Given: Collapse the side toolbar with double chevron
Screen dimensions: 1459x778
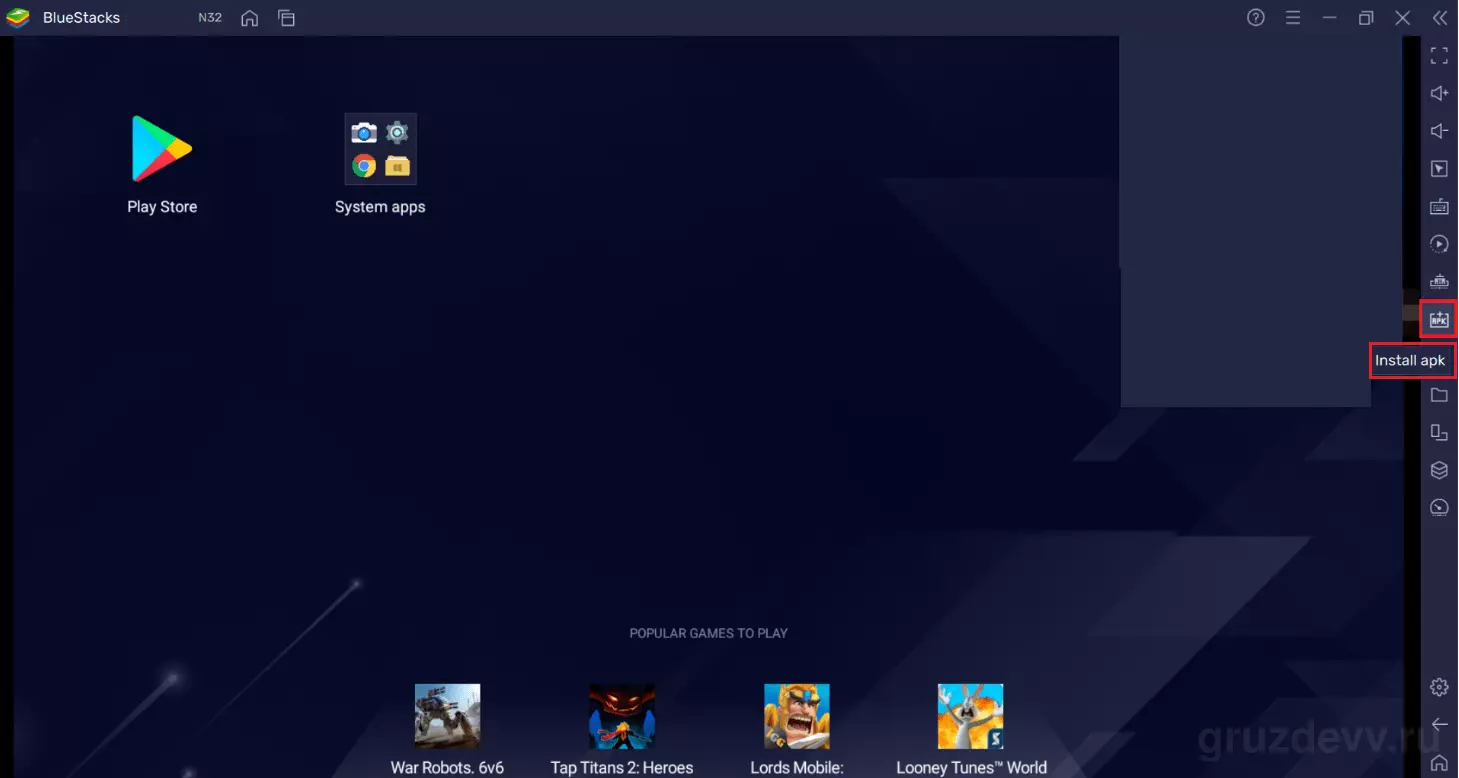Looking at the screenshot, I should [x=1439, y=18].
